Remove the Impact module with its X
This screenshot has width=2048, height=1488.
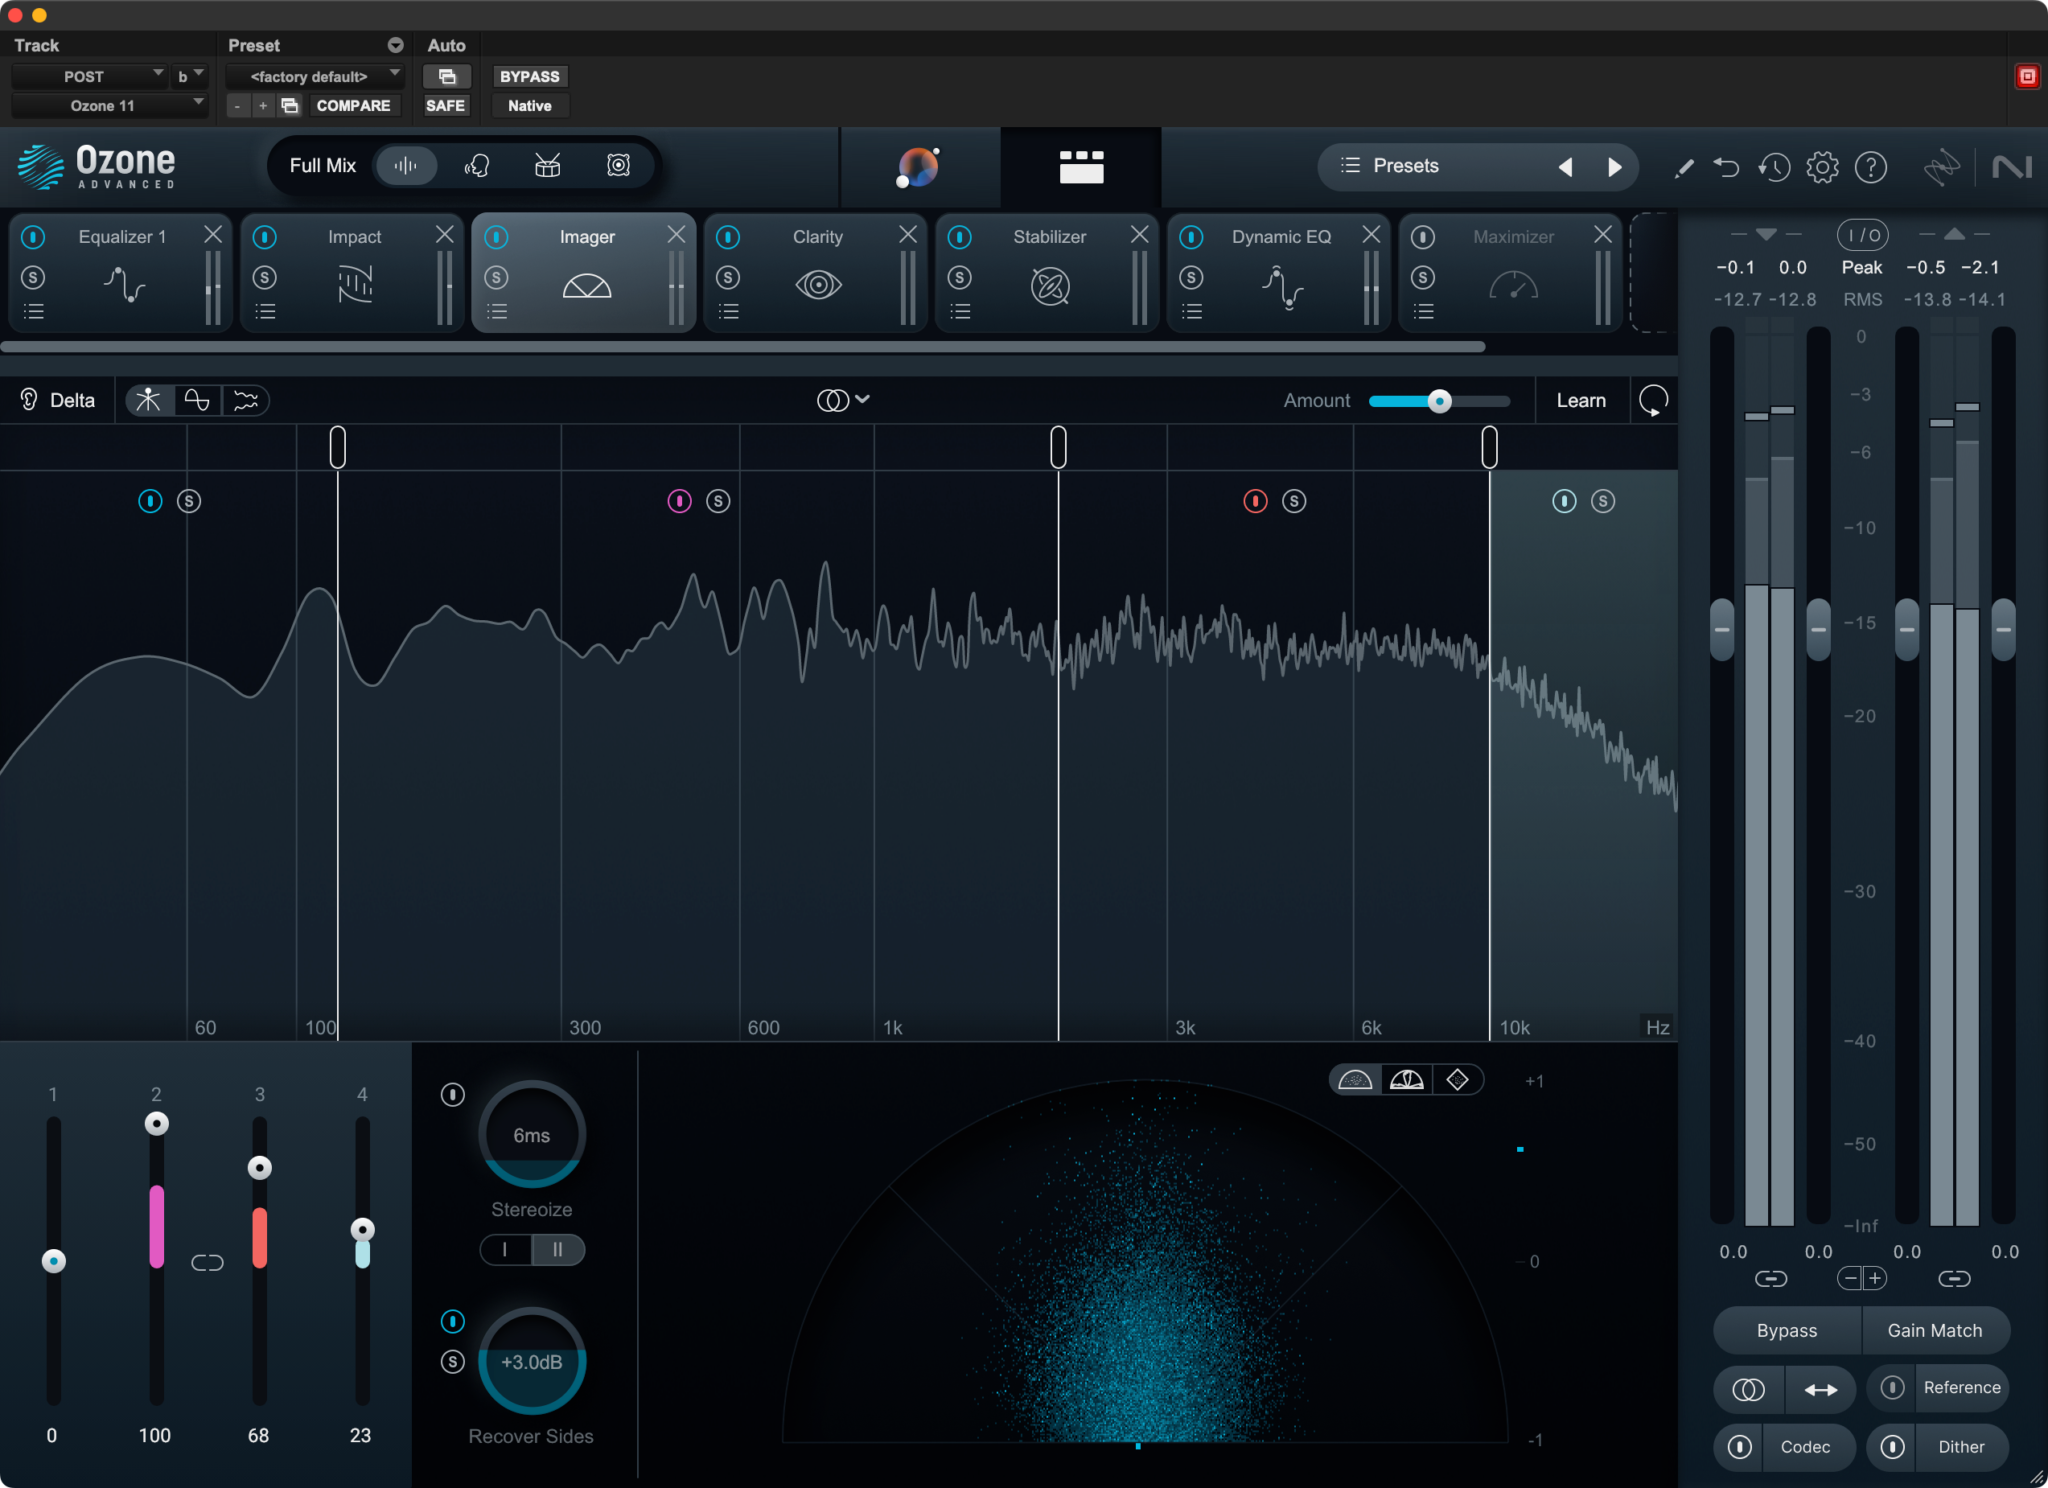tap(444, 234)
